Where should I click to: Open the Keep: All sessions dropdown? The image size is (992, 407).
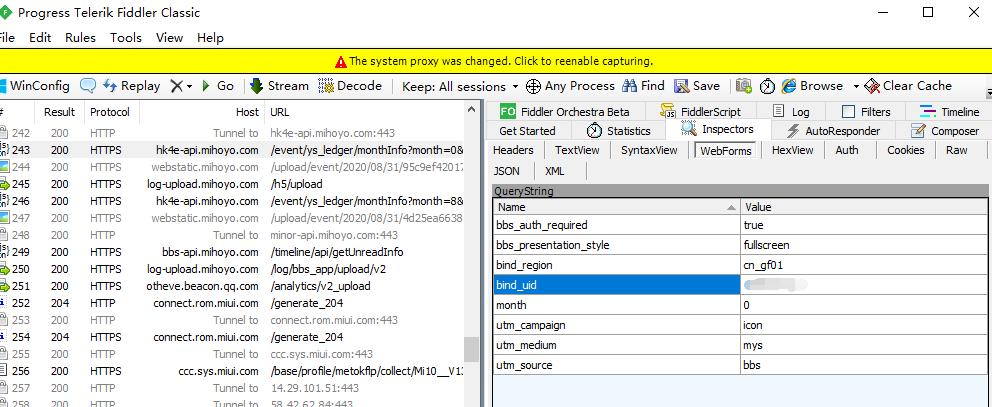pos(460,87)
